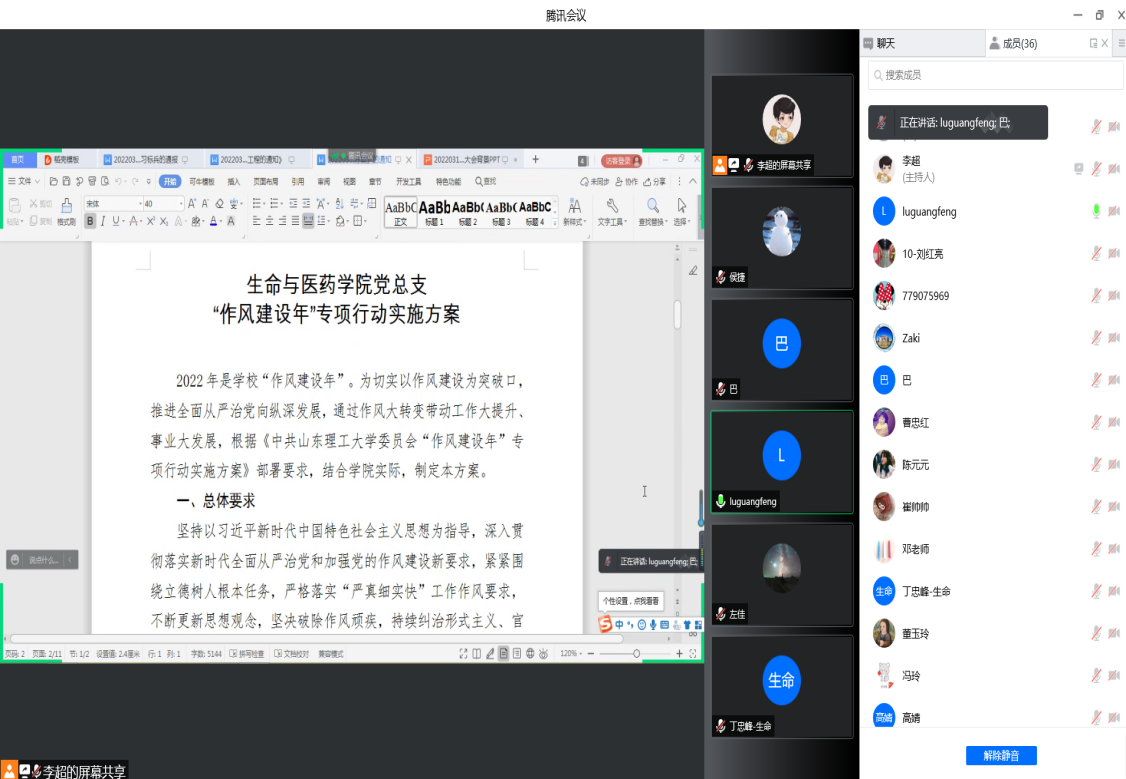Click the 解除静音 unmute button
Viewport: 1126px width, 779px height.
point(1000,755)
